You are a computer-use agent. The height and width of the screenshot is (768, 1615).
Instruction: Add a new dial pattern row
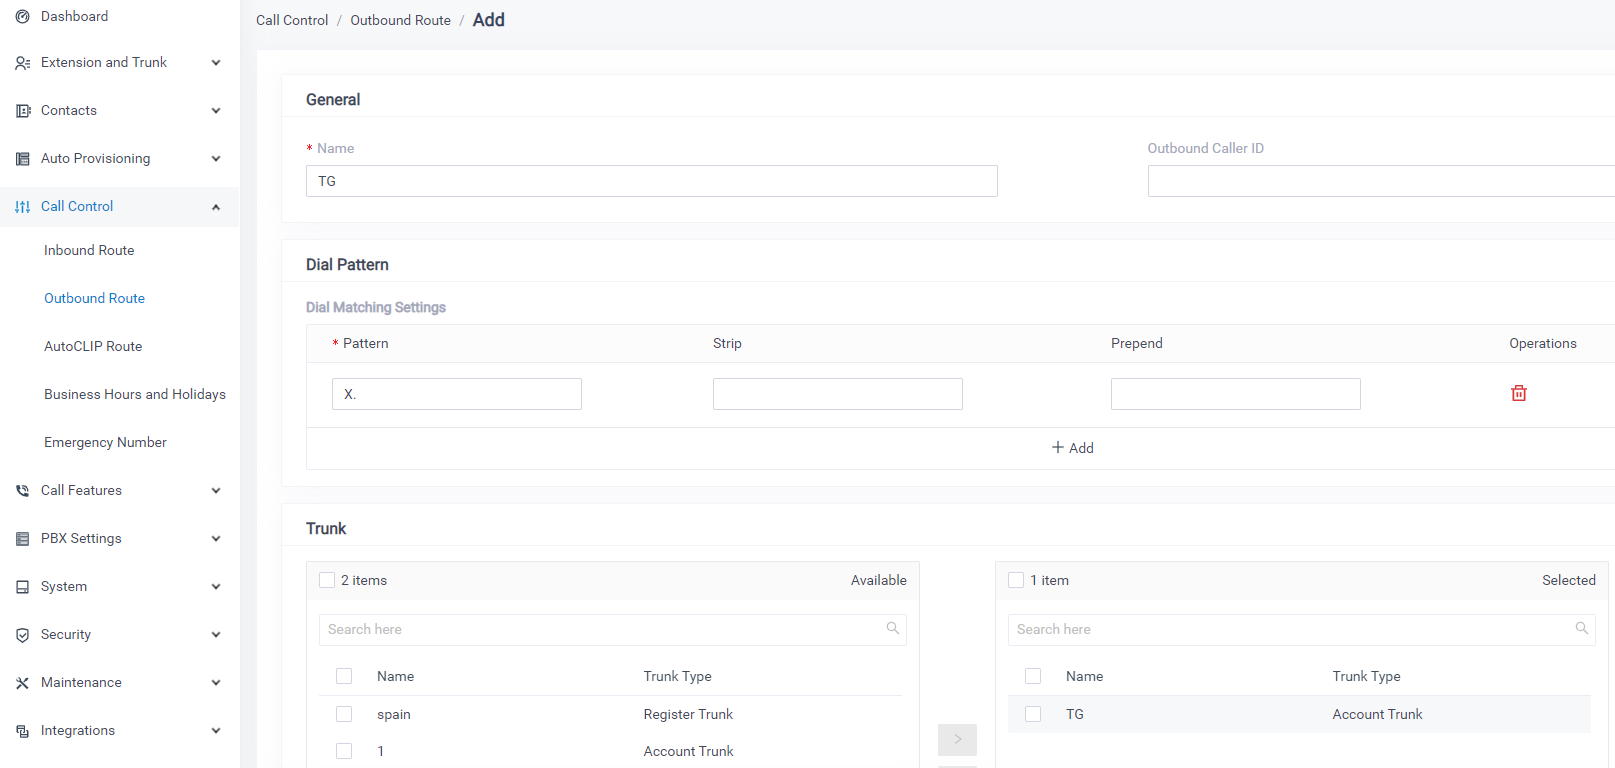(1073, 448)
